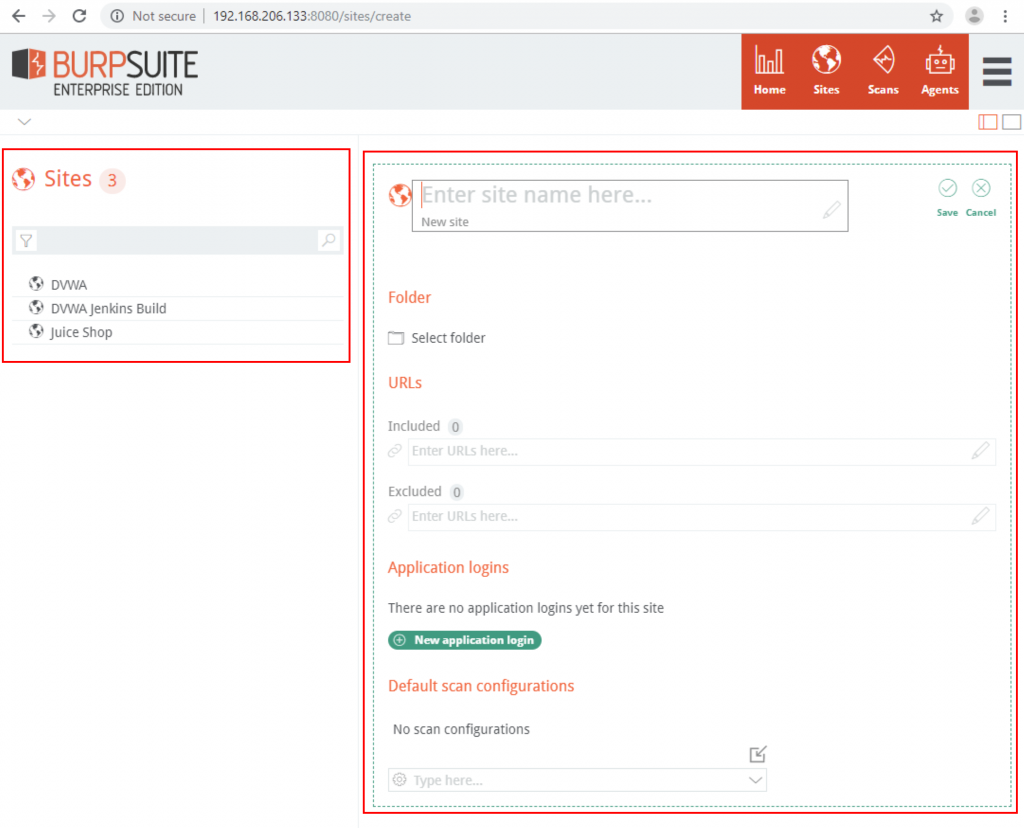Select DVWA Jenkins Build site
Viewport: 1024px width, 828px height.
click(108, 308)
